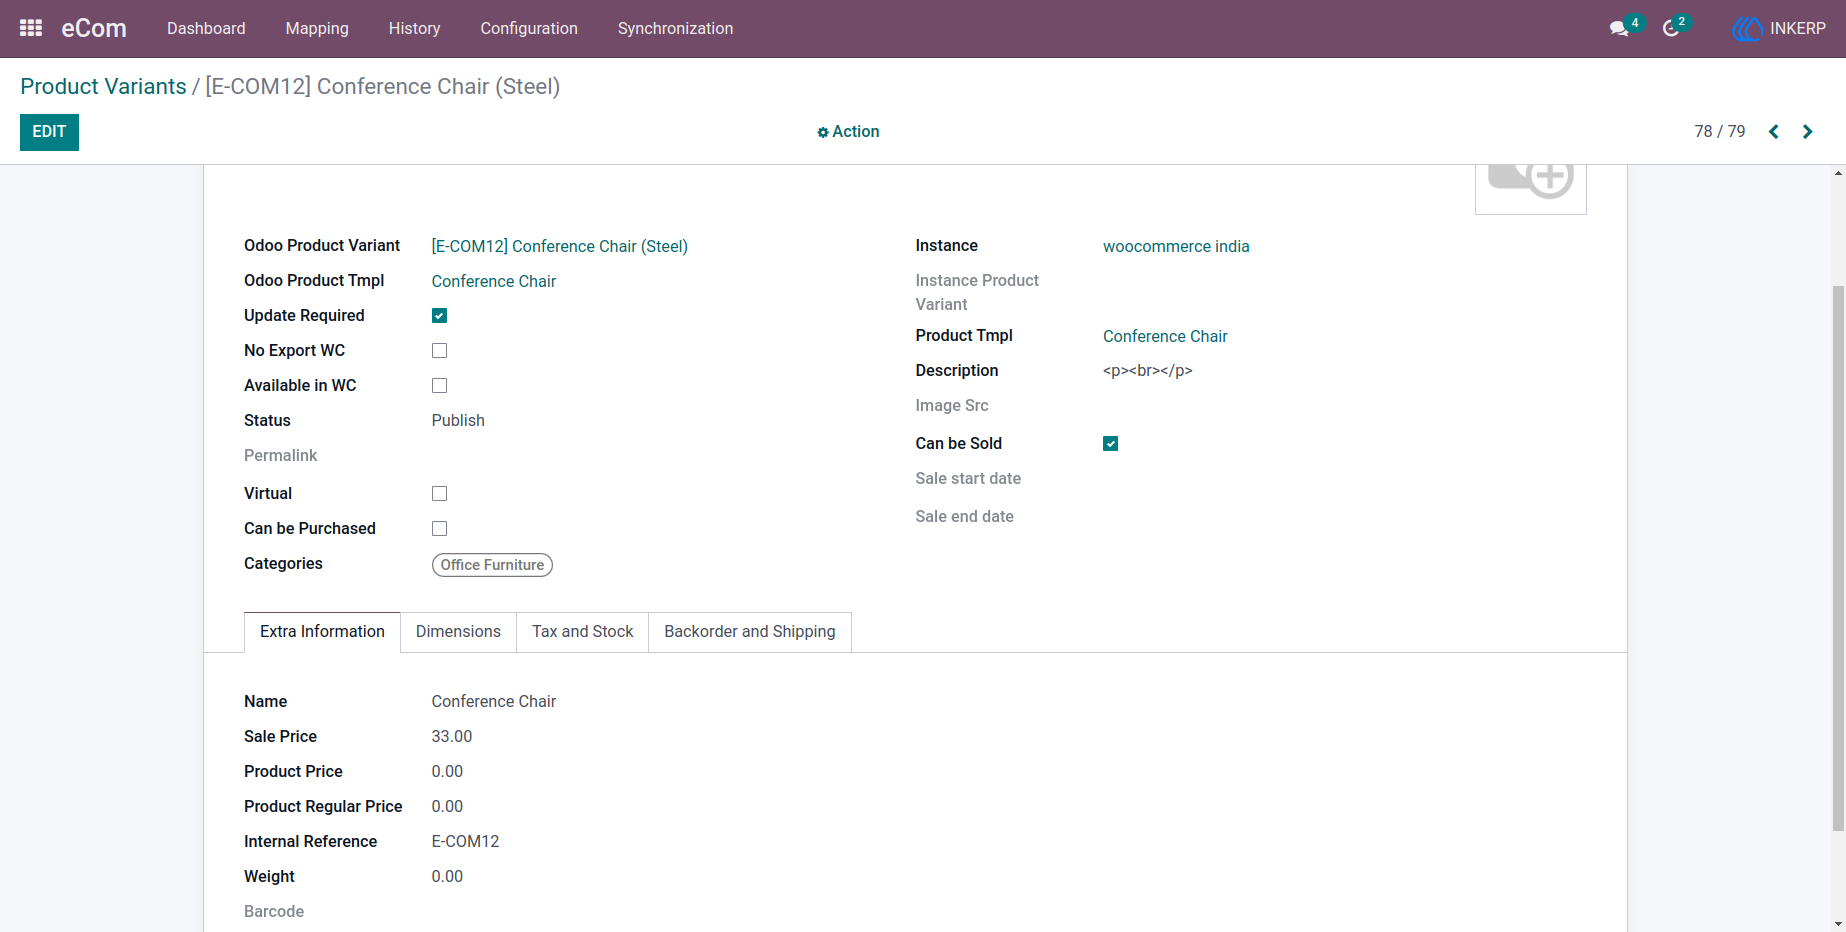Switch to the Tax and Stock tab
The width and height of the screenshot is (1846, 932).
click(x=582, y=632)
